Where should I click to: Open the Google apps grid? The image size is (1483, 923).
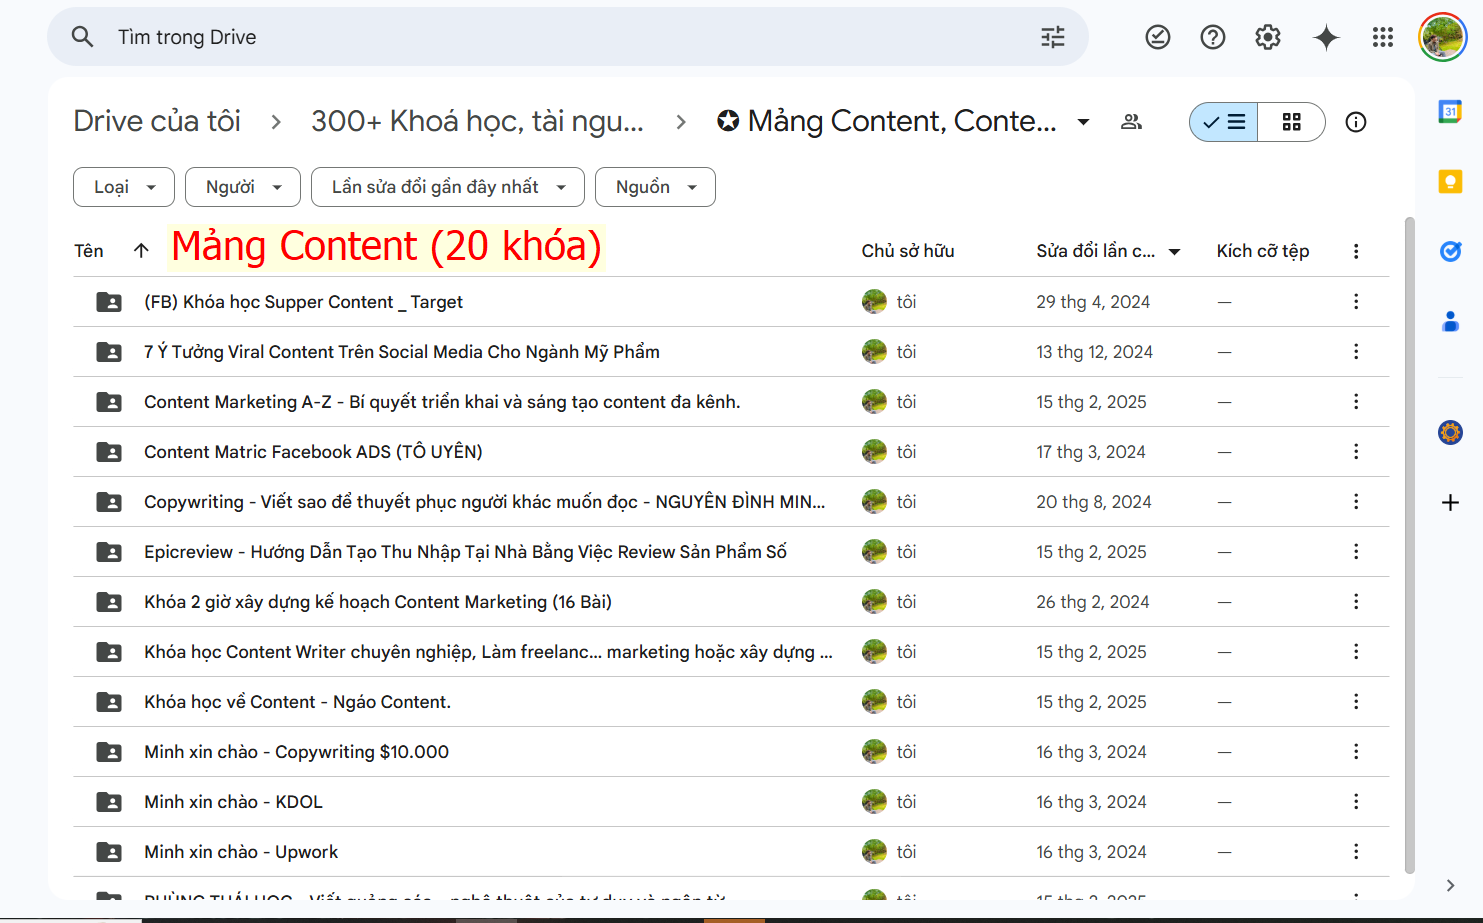point(1383,37)
